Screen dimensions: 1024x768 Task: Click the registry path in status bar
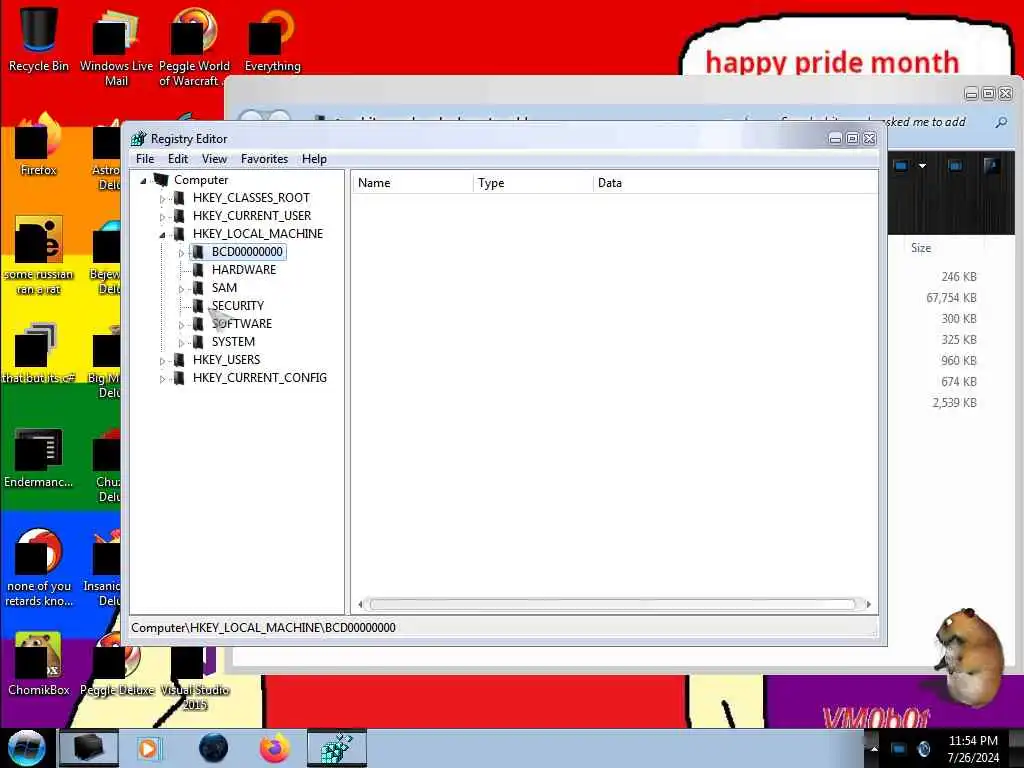coord(263,628)
